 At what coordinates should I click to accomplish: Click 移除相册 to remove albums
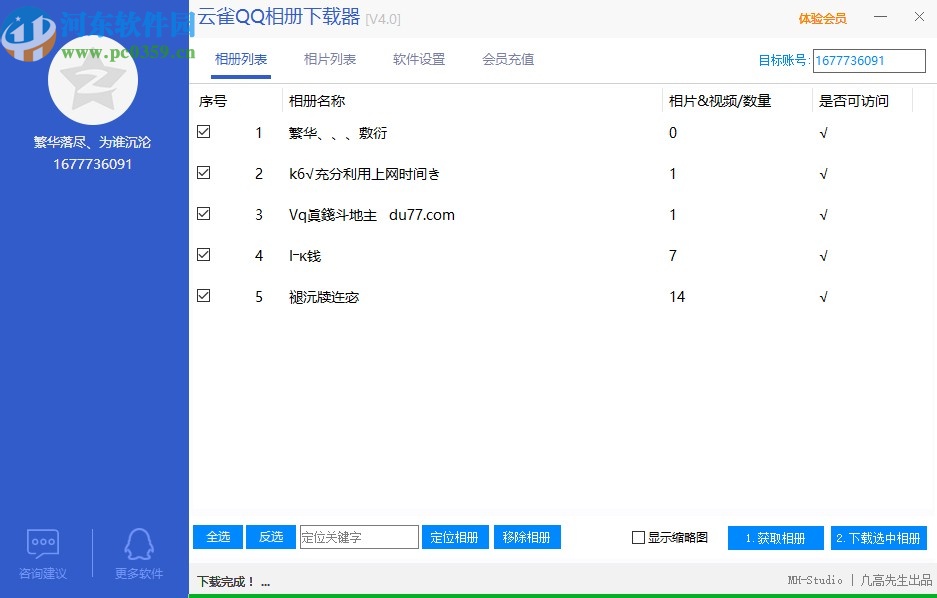[527, 537]
